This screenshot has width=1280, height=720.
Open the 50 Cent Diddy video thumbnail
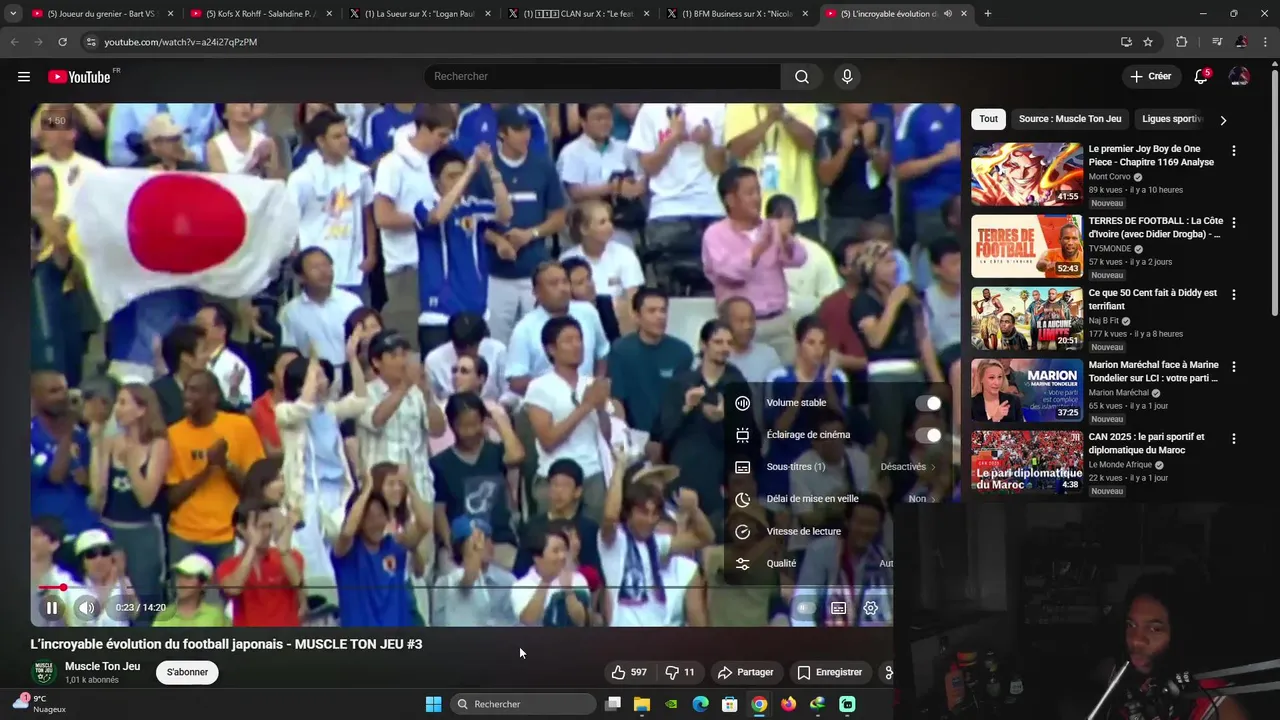pos(1027,318)
